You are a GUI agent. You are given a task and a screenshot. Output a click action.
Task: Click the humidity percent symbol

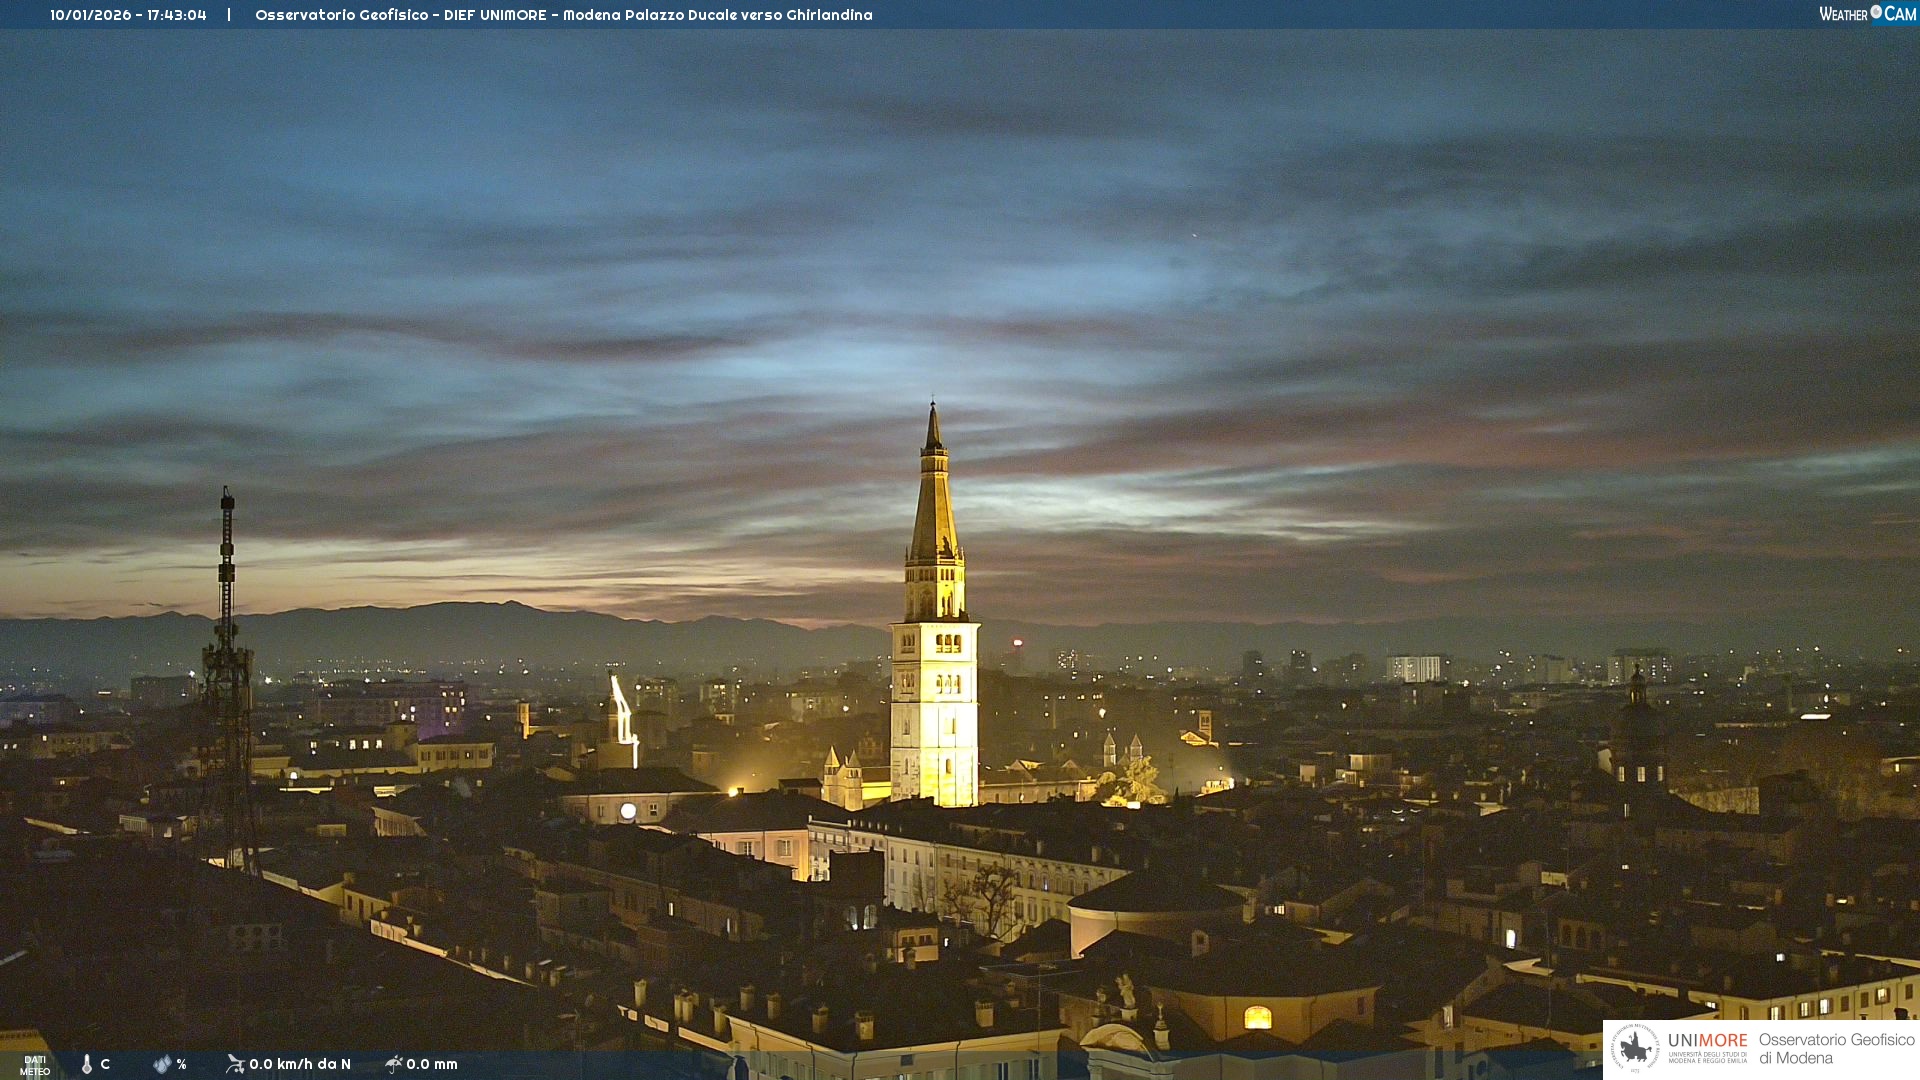click(181, 1064)
